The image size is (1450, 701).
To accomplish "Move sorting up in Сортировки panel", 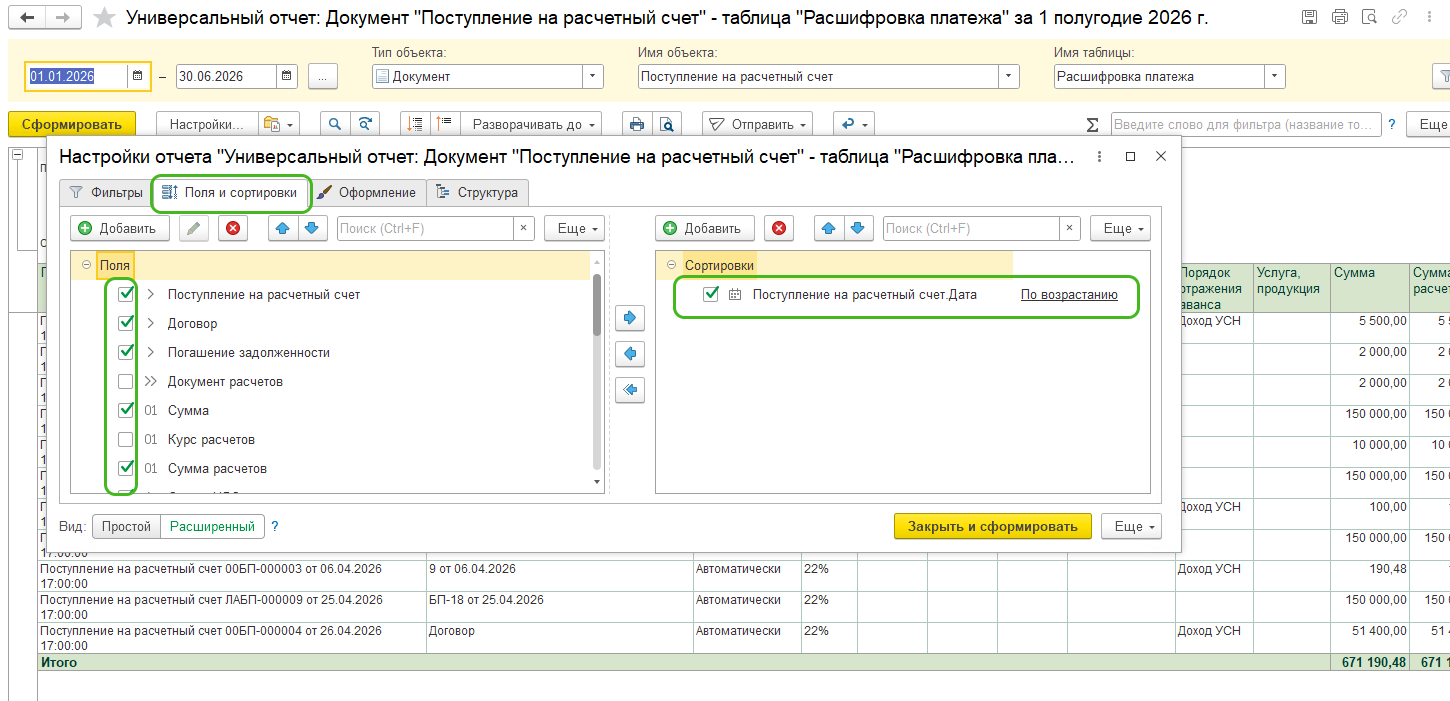I will [x=829, y=228].
